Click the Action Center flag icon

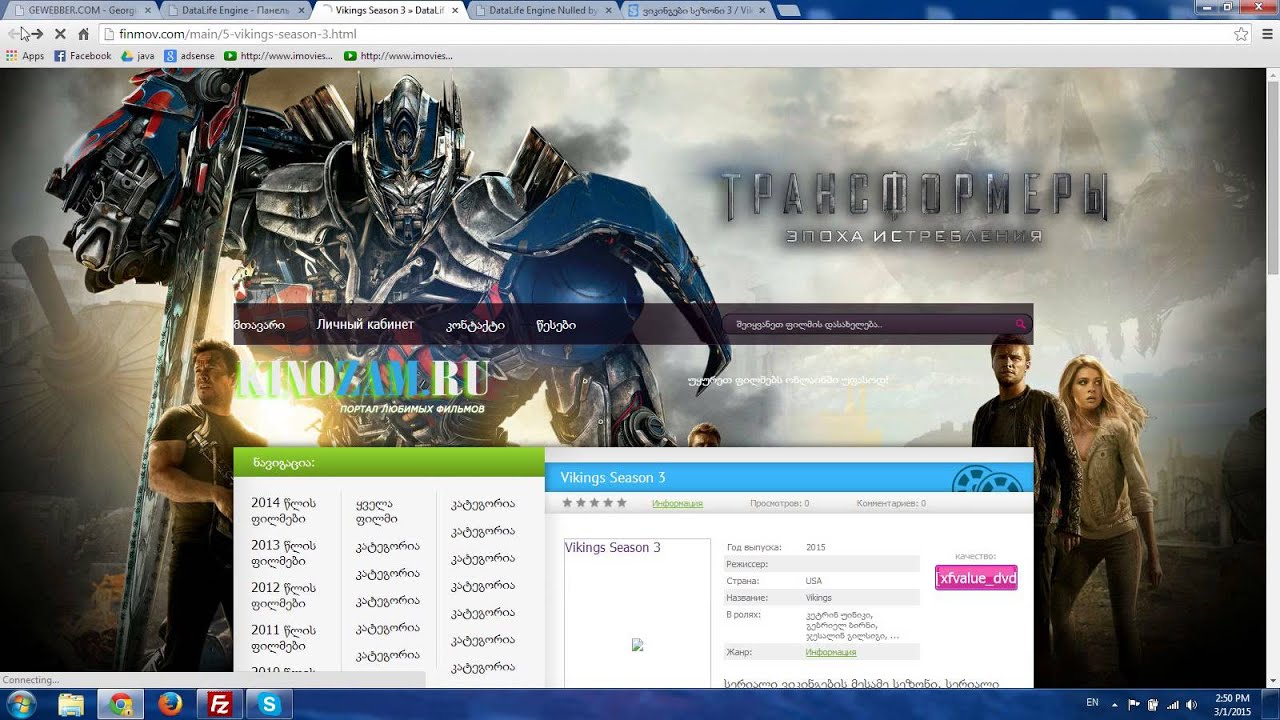(x=1134, y=704)
